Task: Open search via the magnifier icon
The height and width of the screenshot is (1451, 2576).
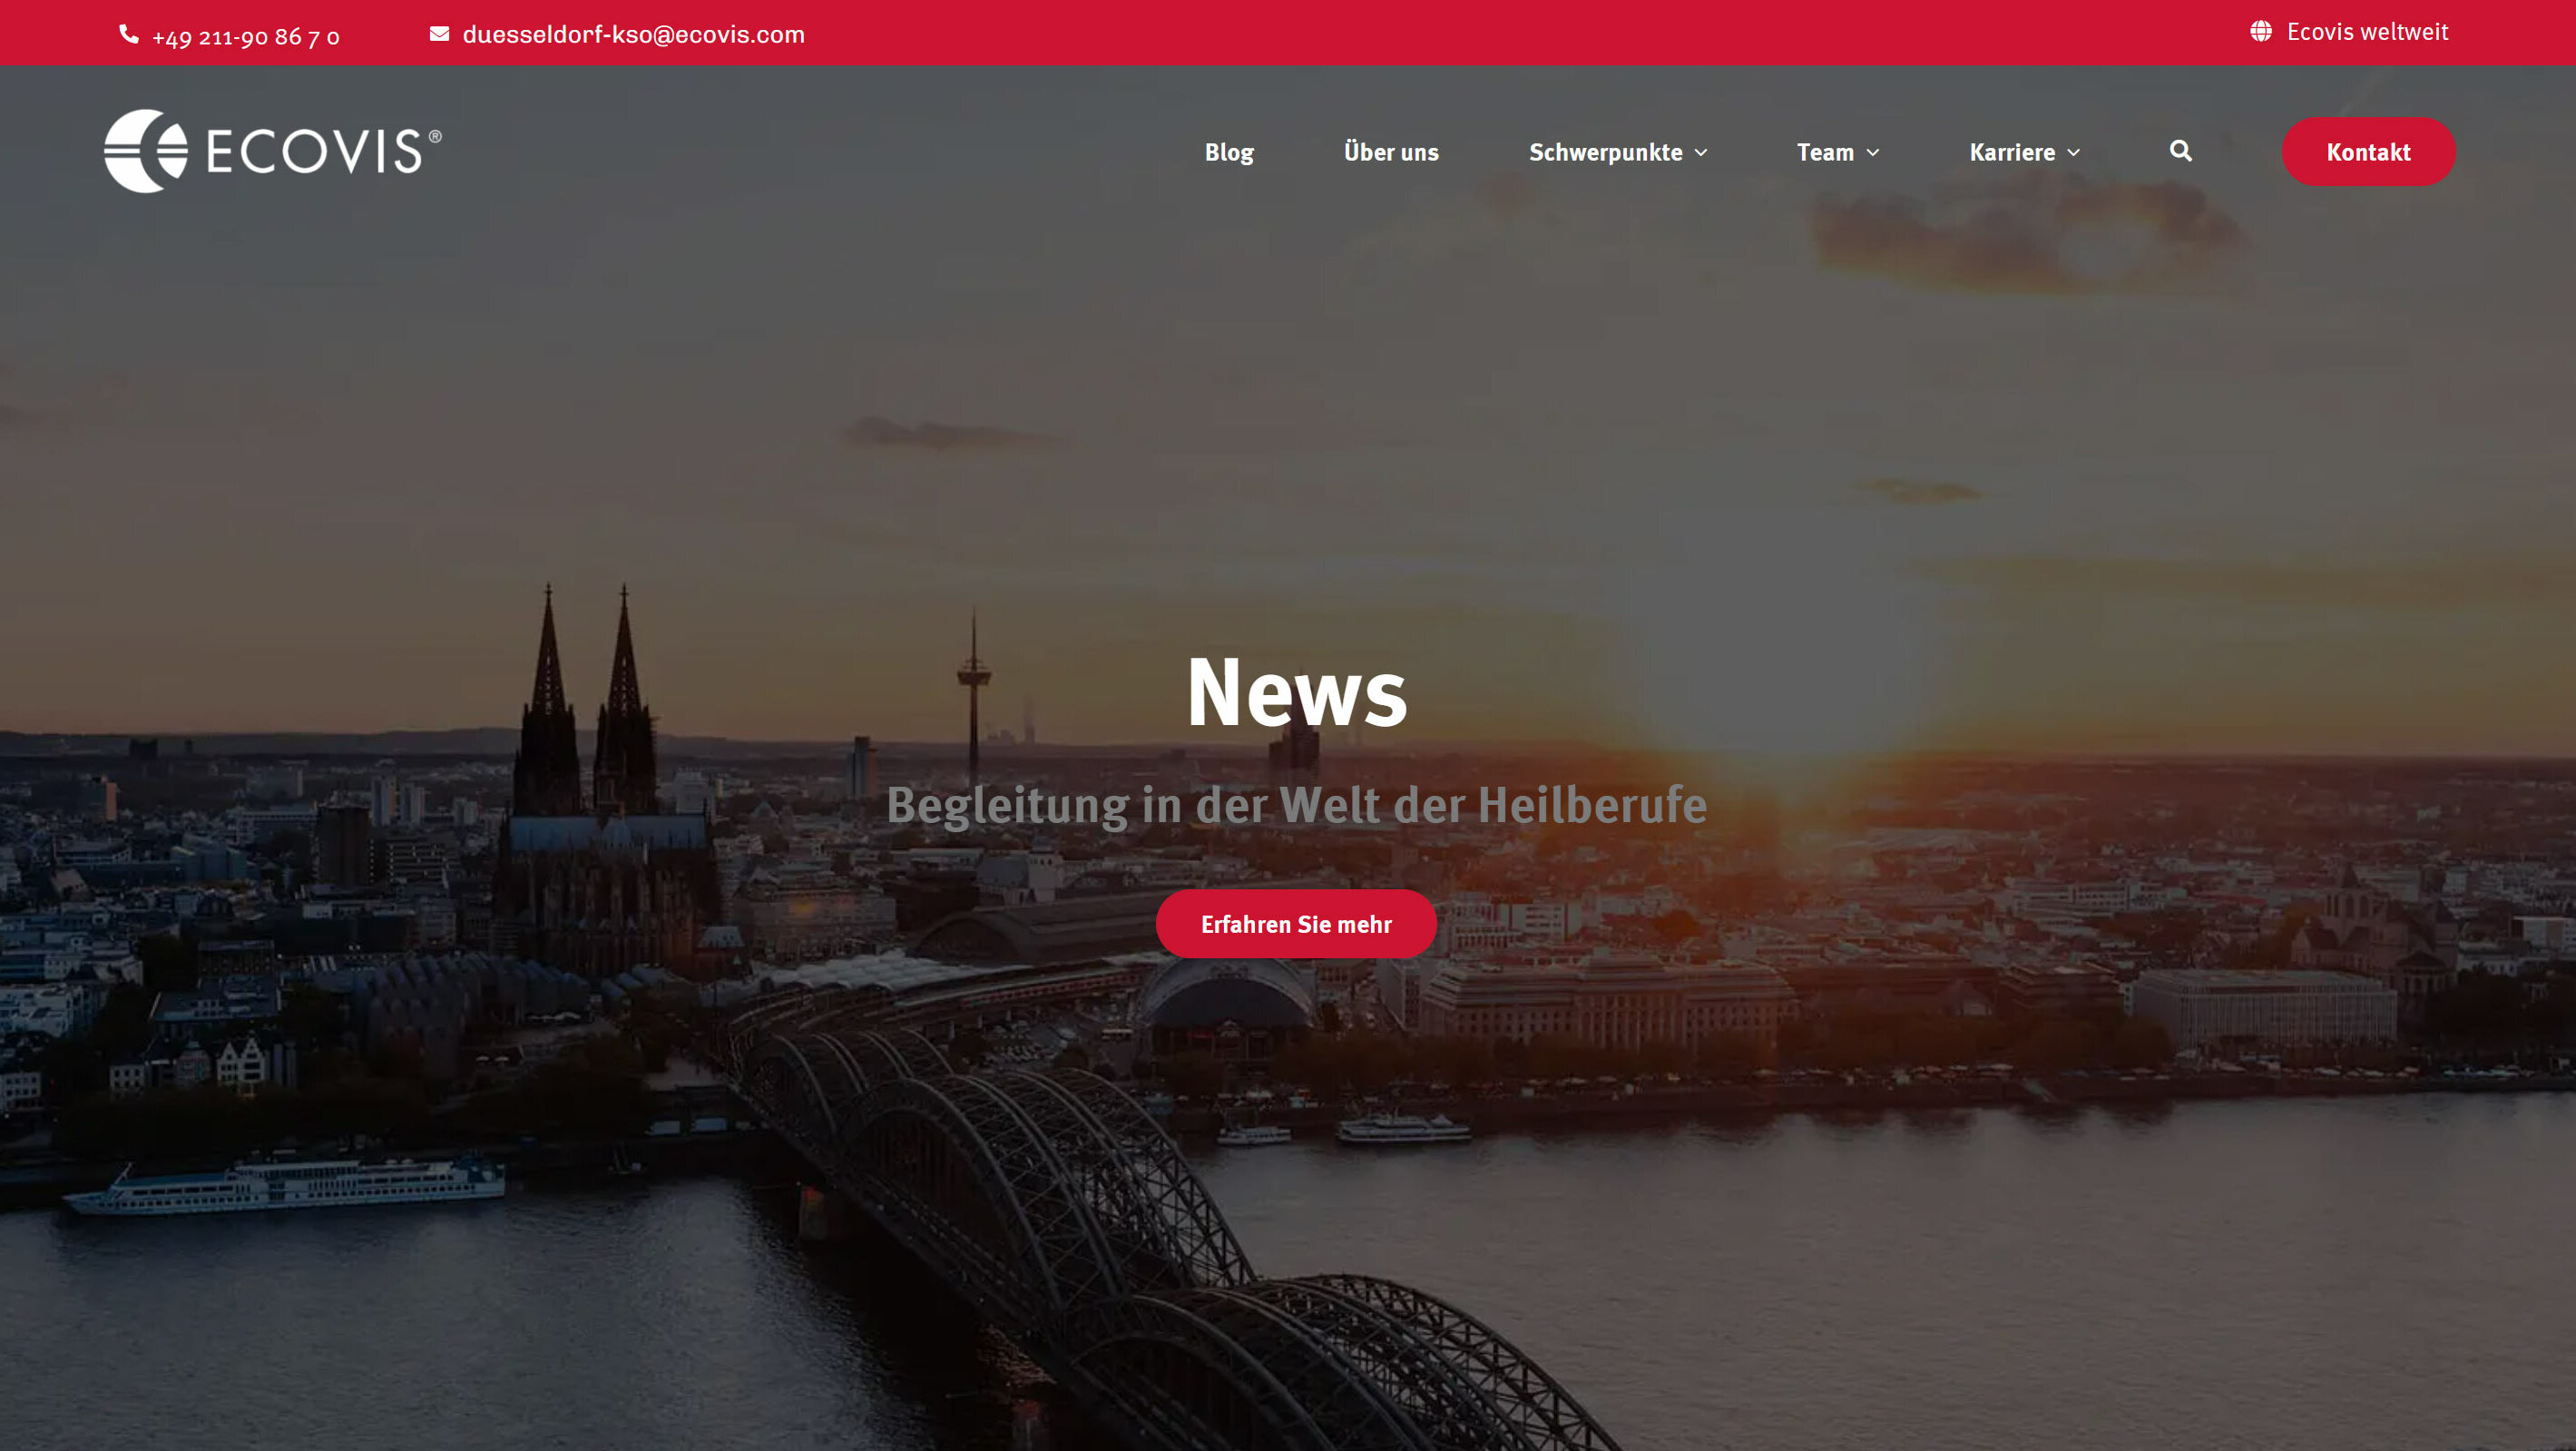Action: click(2180, 151)
